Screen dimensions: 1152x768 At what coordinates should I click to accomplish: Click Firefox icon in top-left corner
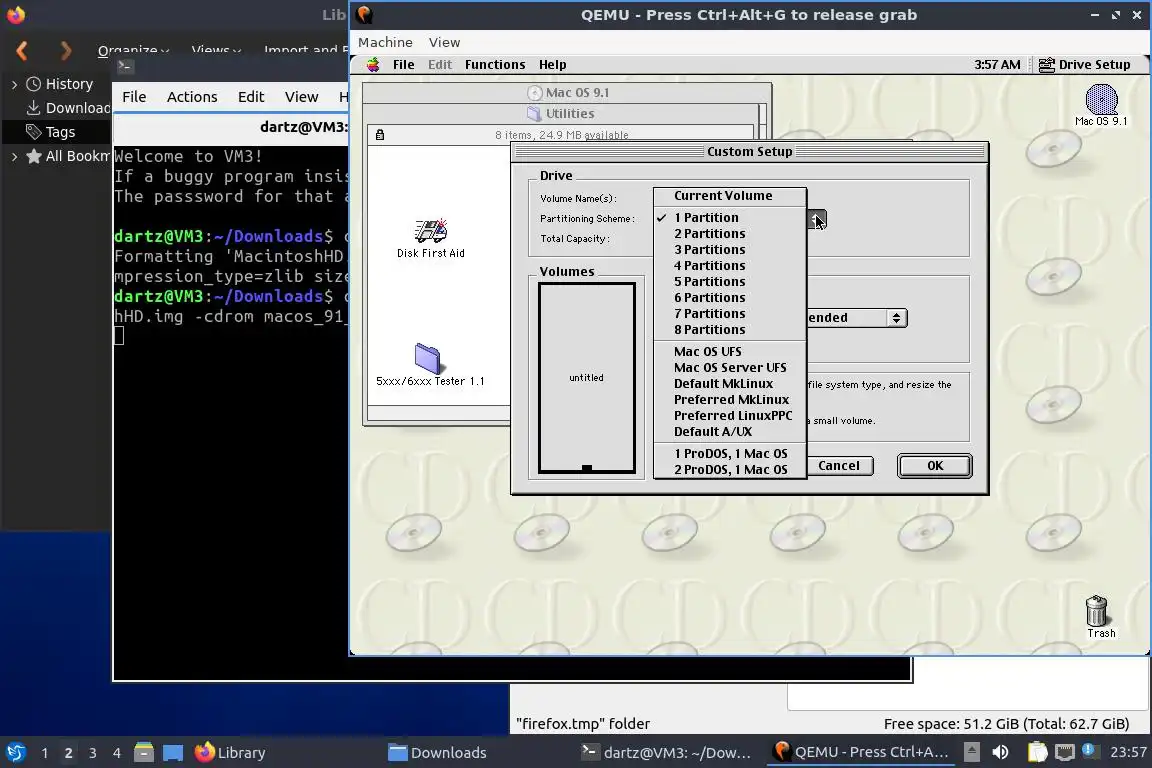15,15
